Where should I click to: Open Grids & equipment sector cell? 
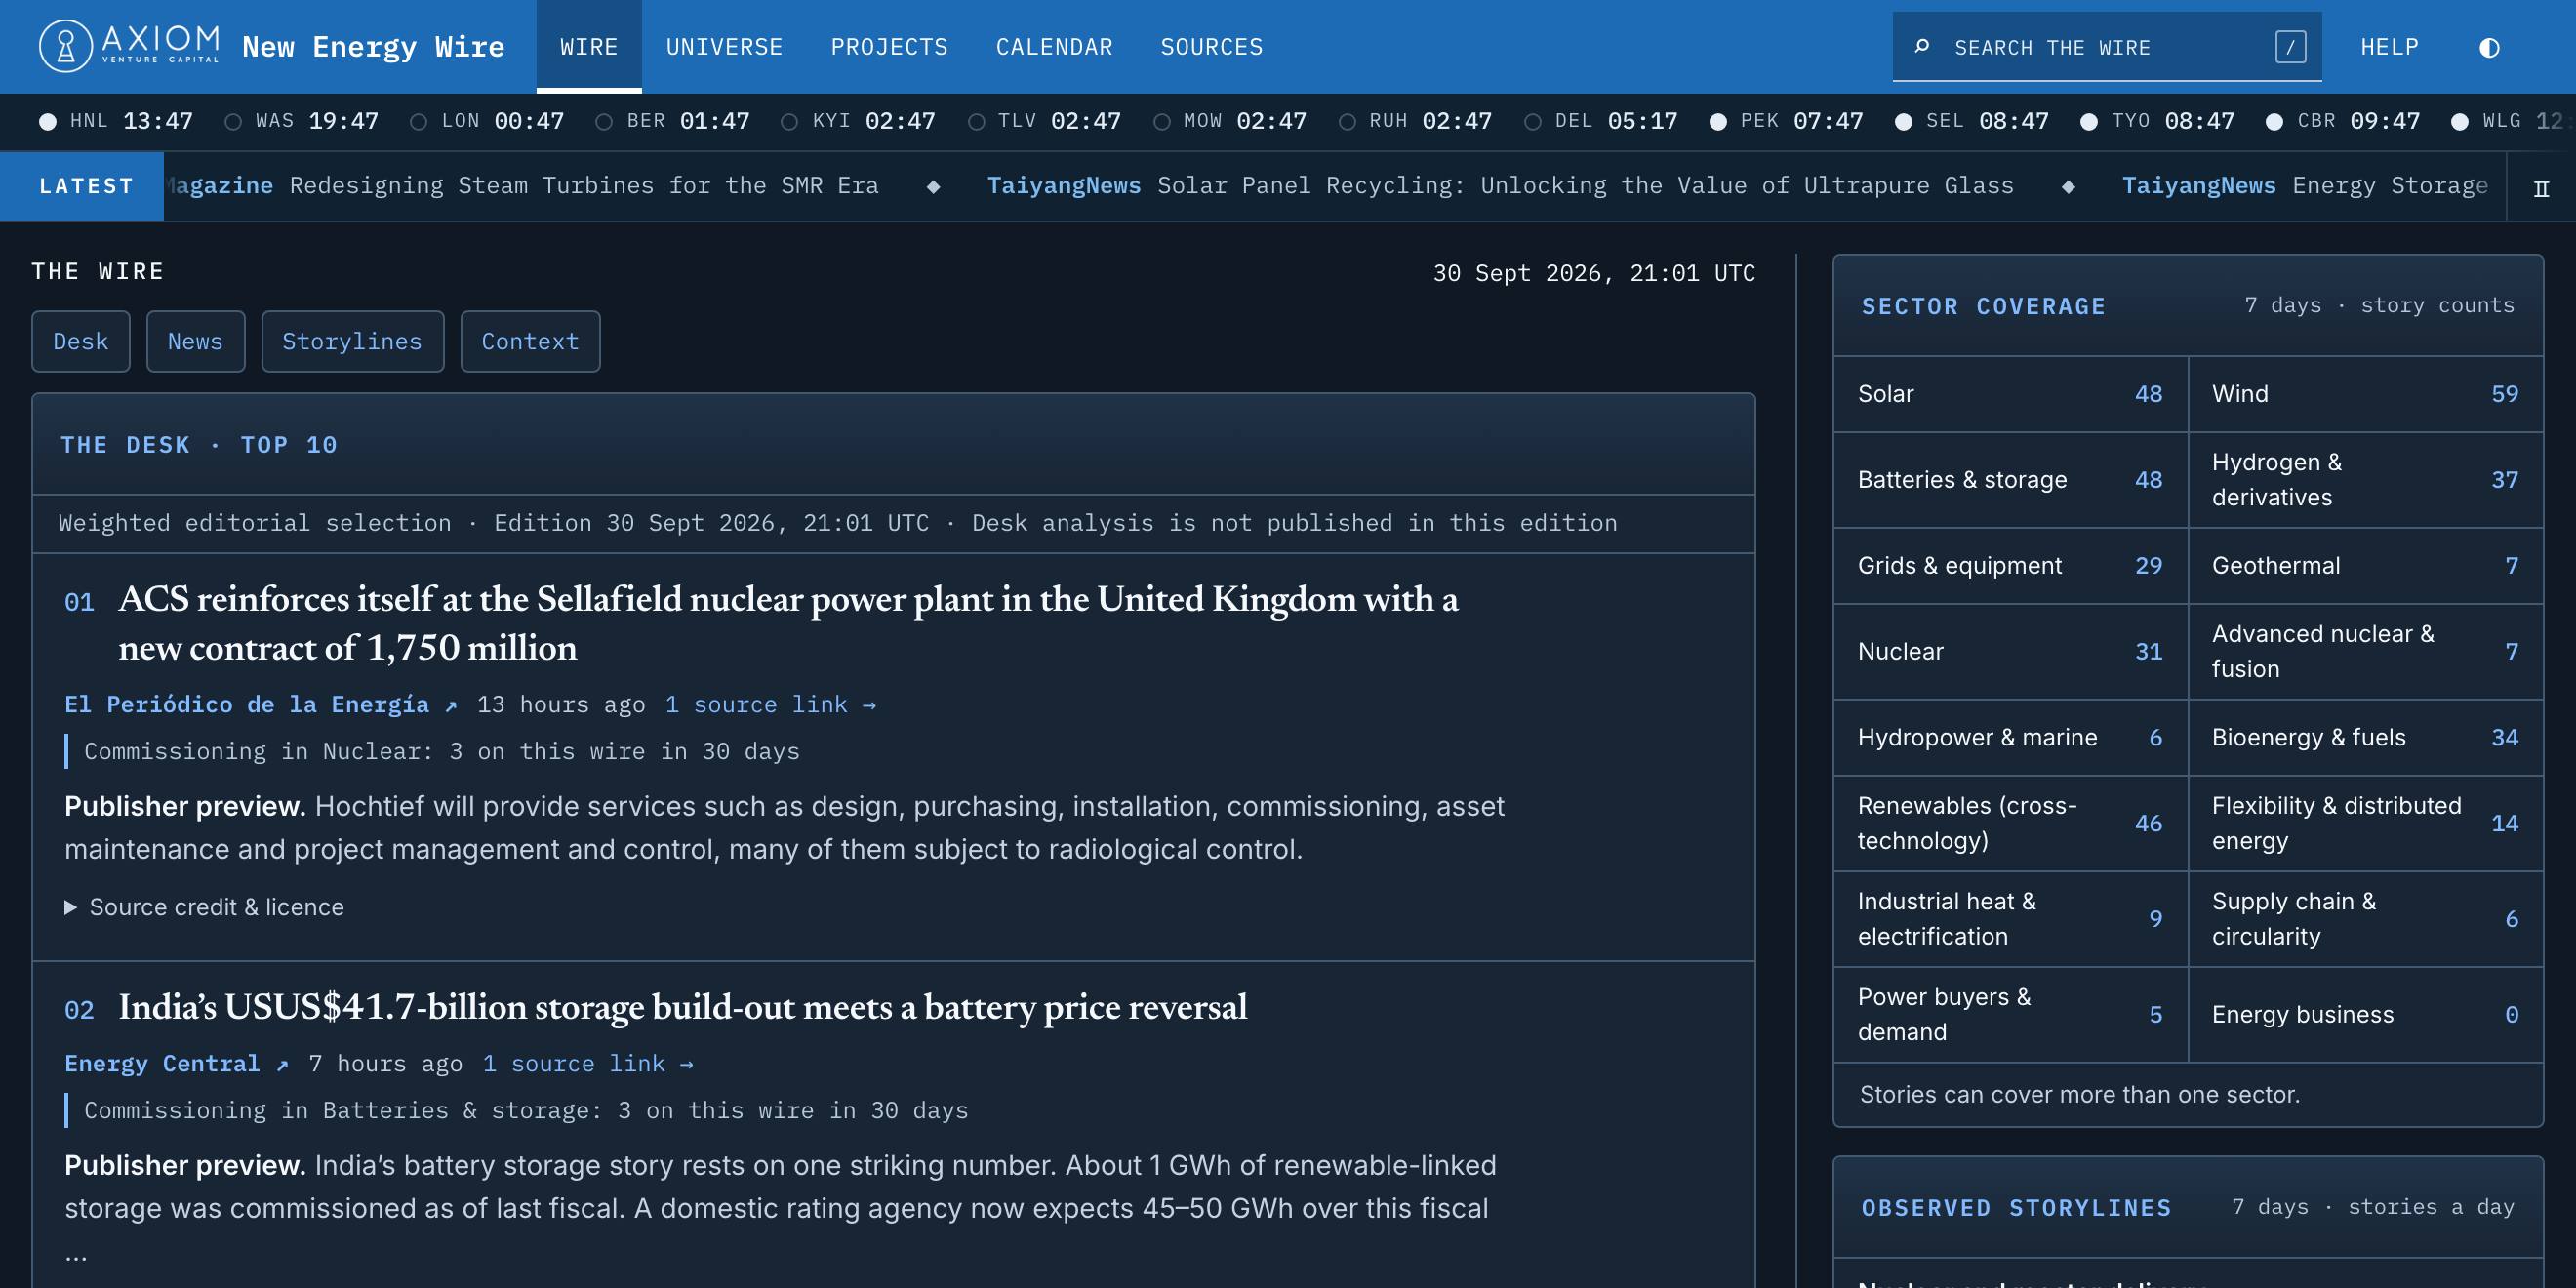(2010, 566)
